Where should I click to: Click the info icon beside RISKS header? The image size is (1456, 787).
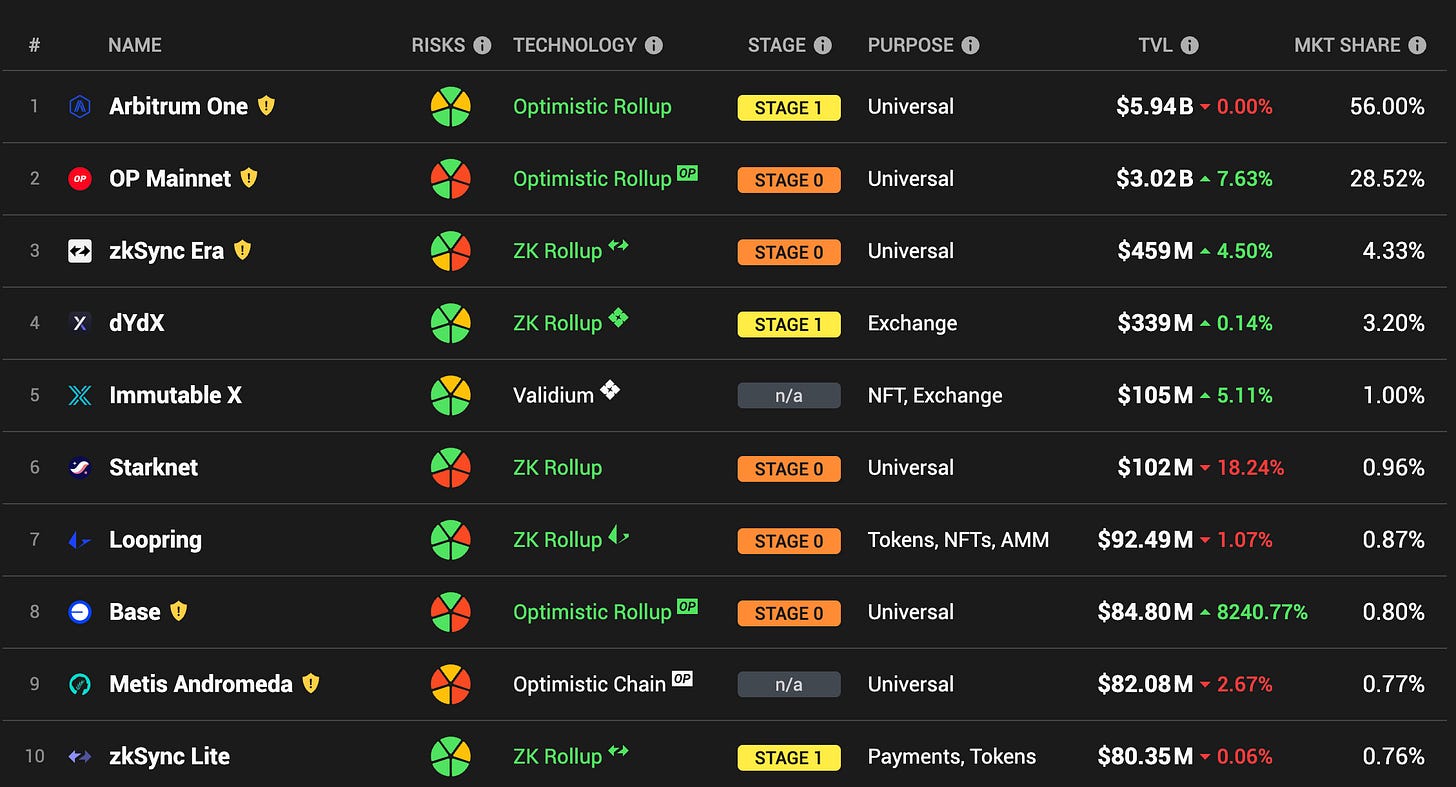point(482,45)
